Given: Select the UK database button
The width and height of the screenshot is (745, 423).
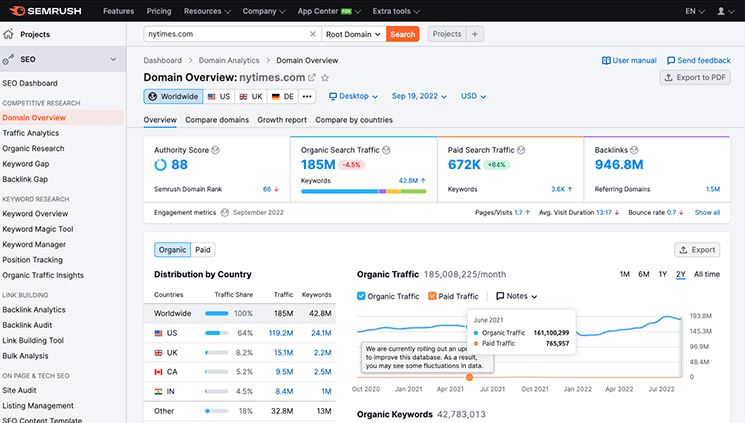Looking at the screenshot, I should pos(250,96).
